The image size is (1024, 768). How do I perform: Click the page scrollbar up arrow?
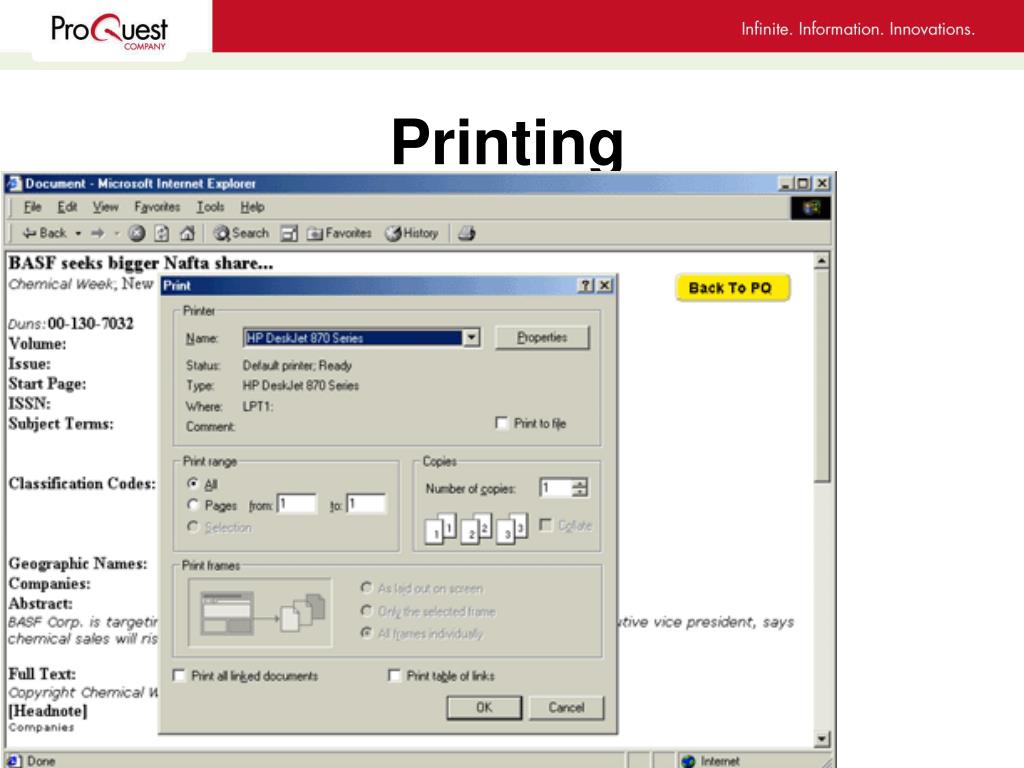tap(822, 261)
